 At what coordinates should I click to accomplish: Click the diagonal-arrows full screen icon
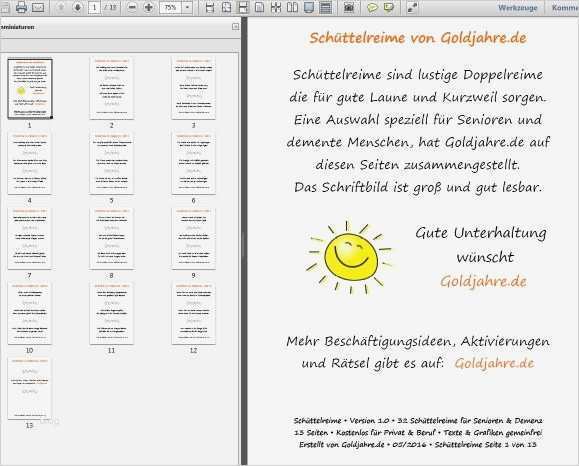412,7
